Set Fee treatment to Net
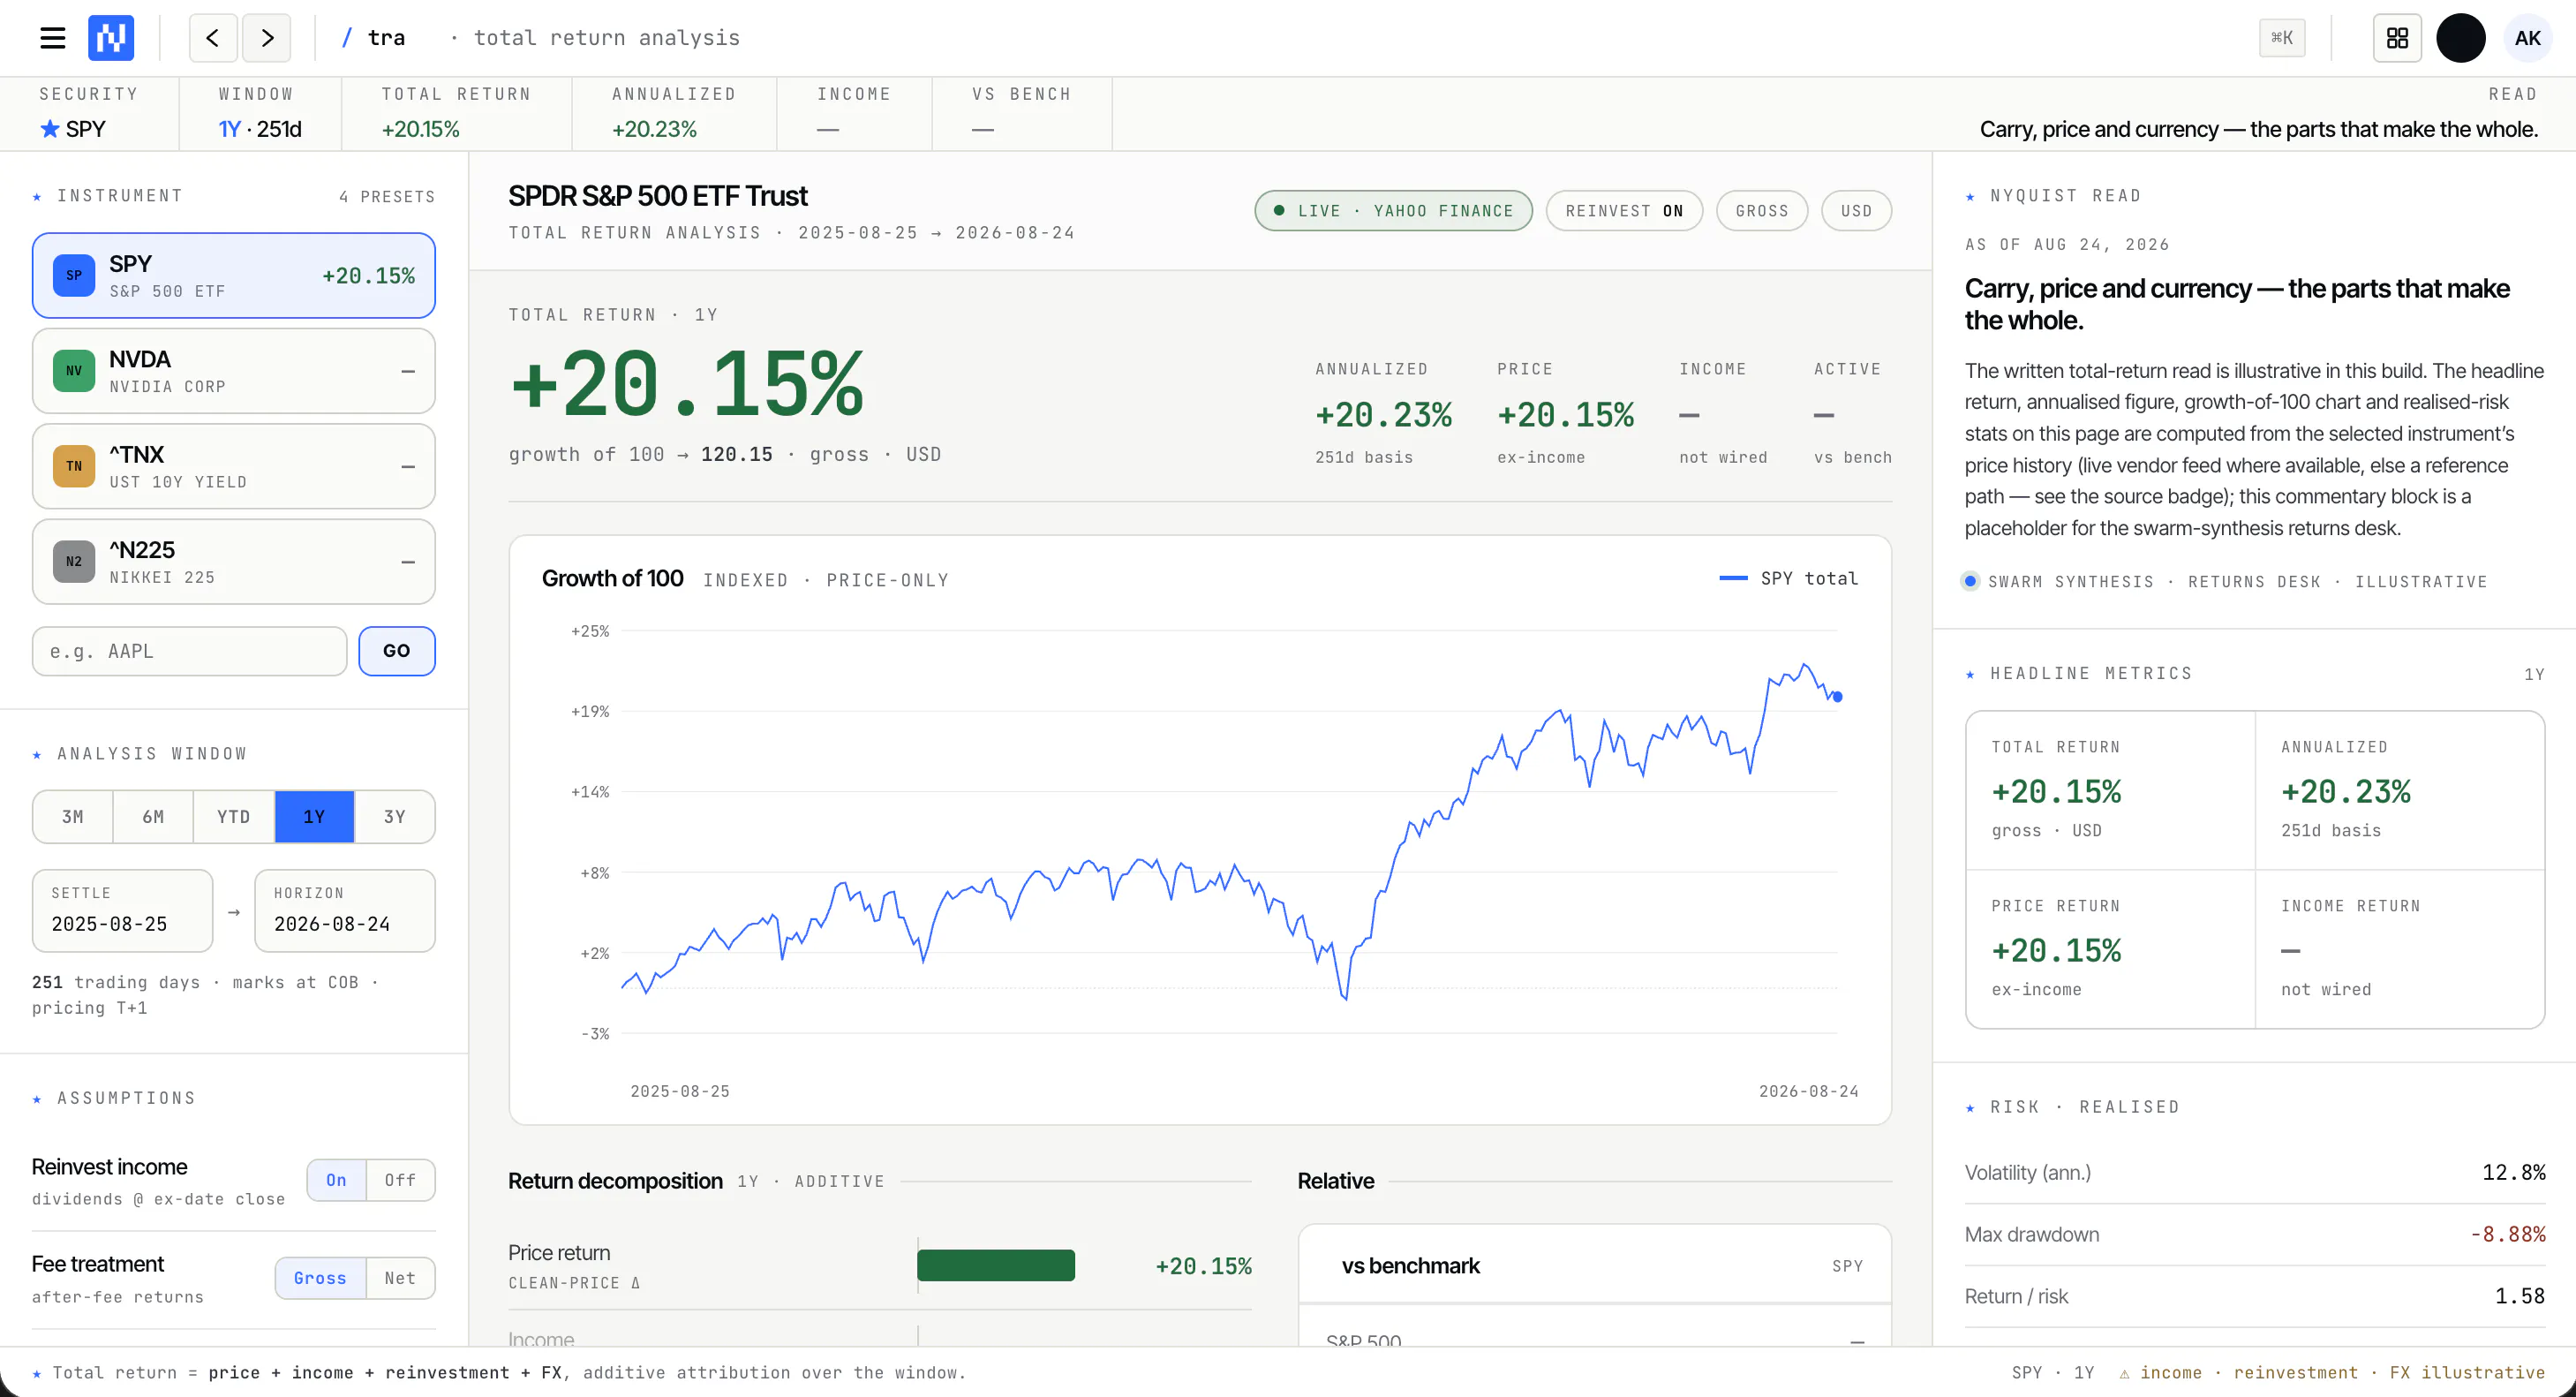 pos(400,1278)
